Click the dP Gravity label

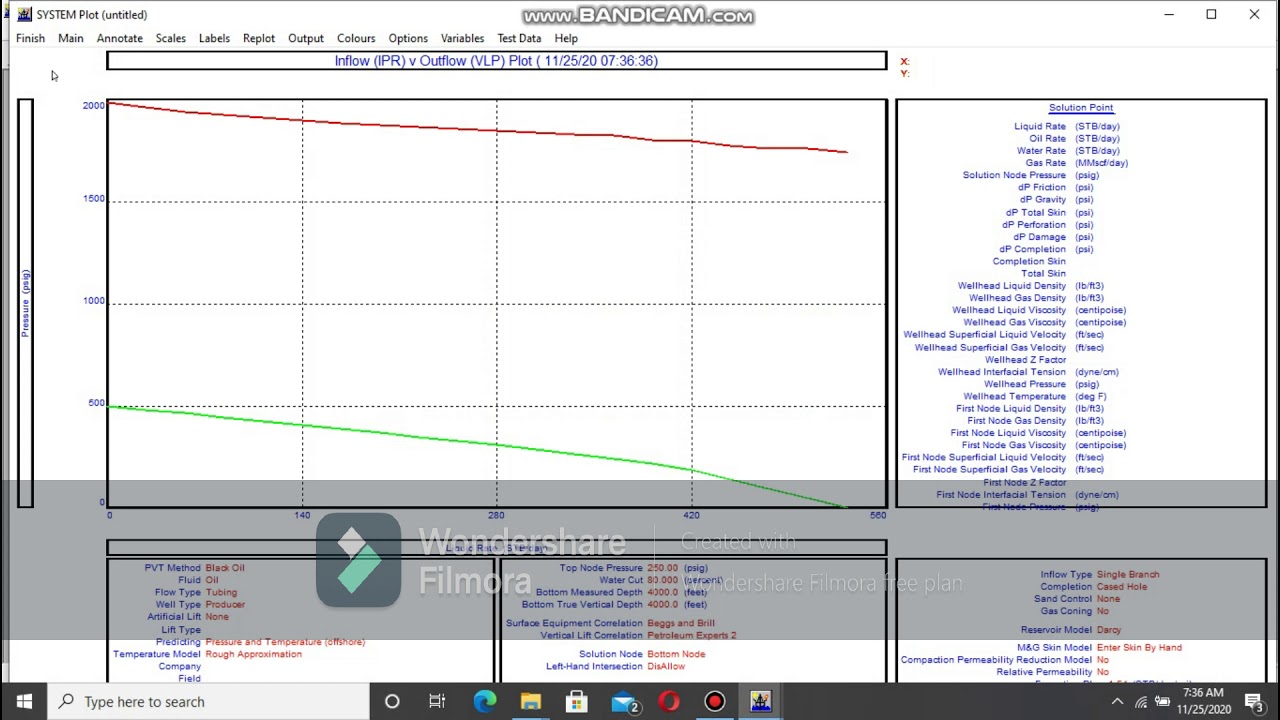1042,200
